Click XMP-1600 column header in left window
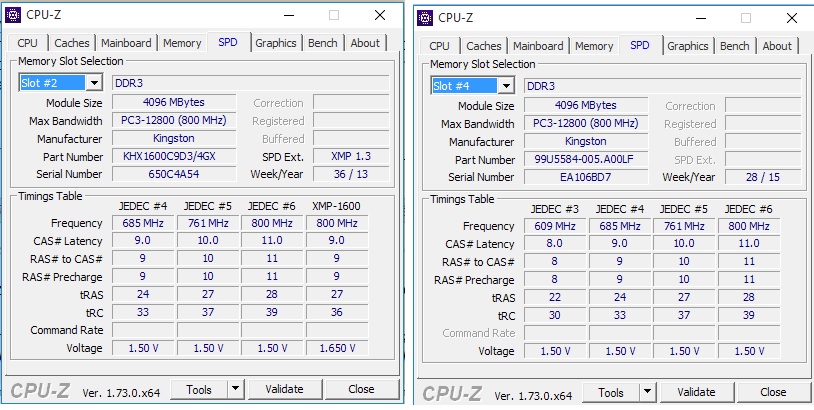Screen dimensions: 814x410 coord(336,206)
